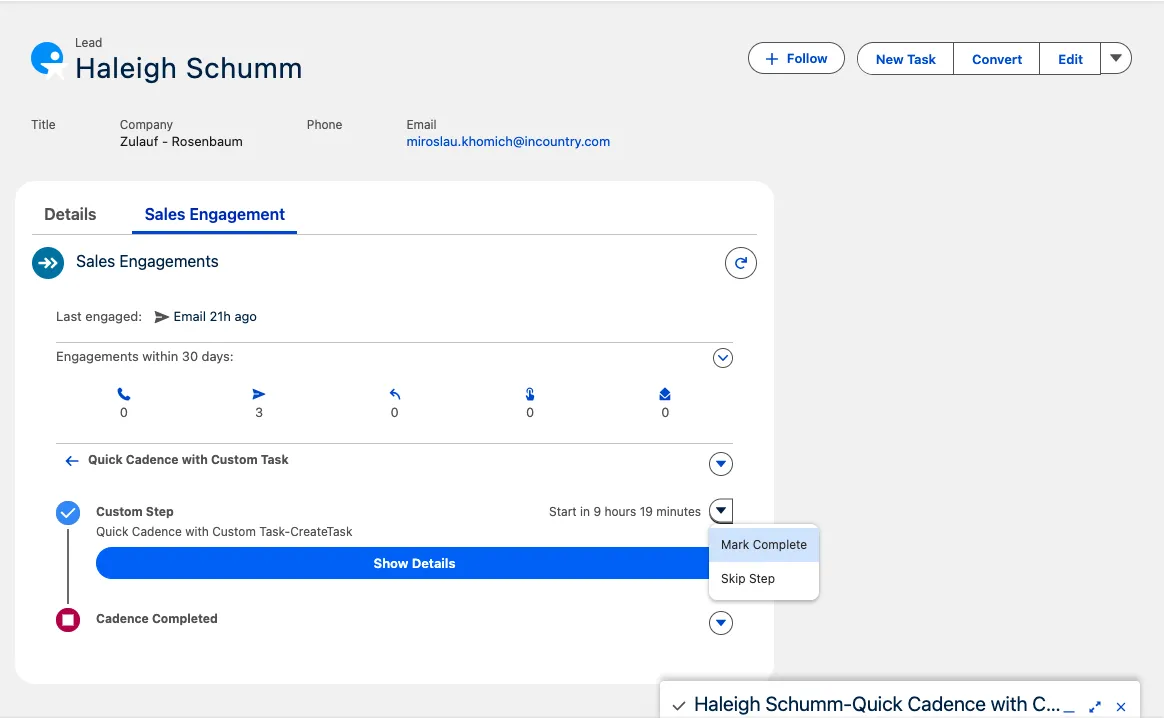Click the email replies arrow icon
The height and width of the screenshot is (718, 1164).
[x=395, y=395]
